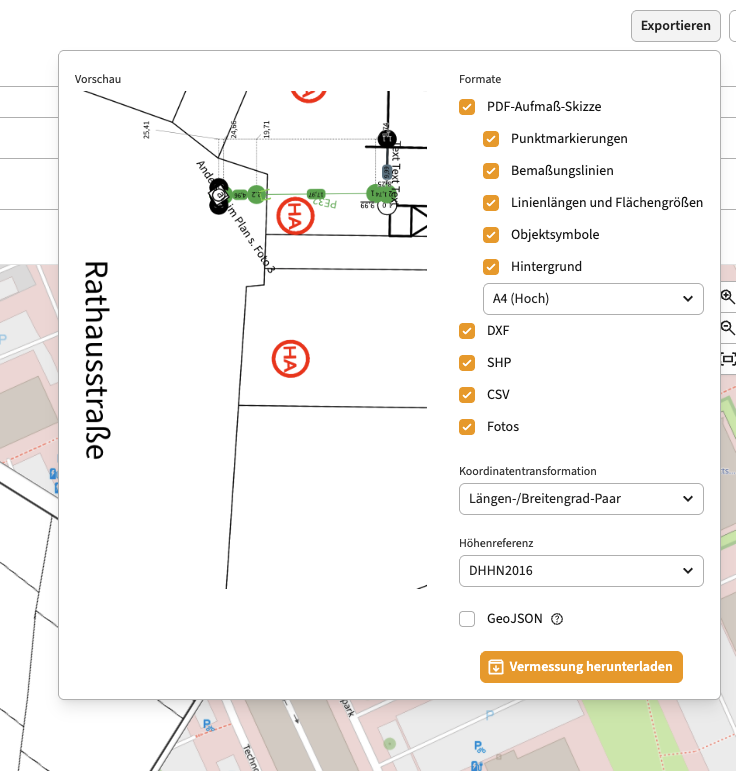Click the GeoJSON help question mark icon
This screenshot has width=736, height=771.
(558, 619)
